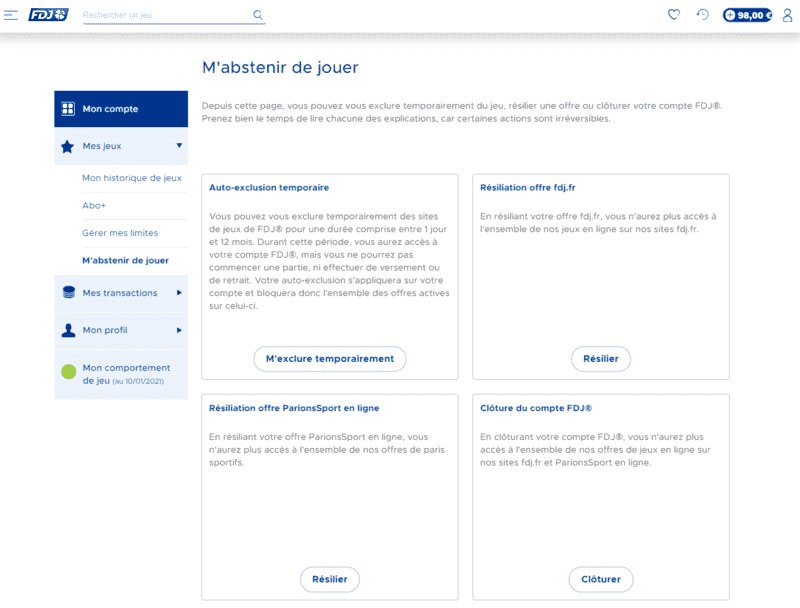Viewport: 800px width, 608px height.
Task: Click the text starting 'Depuis cette page'
Action: [x=462, y=112]
